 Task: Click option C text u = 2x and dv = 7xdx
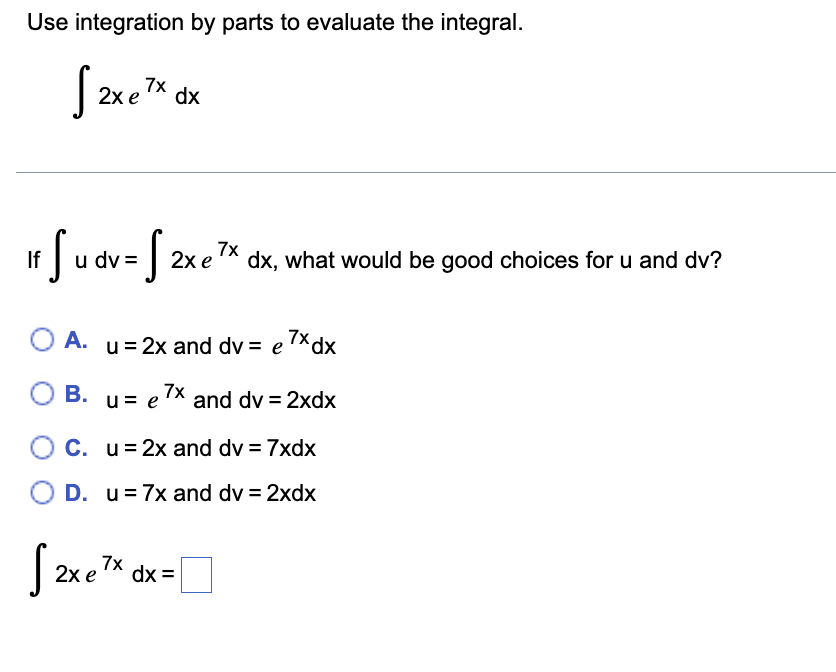pyautogui.click(x=210, y=448)
